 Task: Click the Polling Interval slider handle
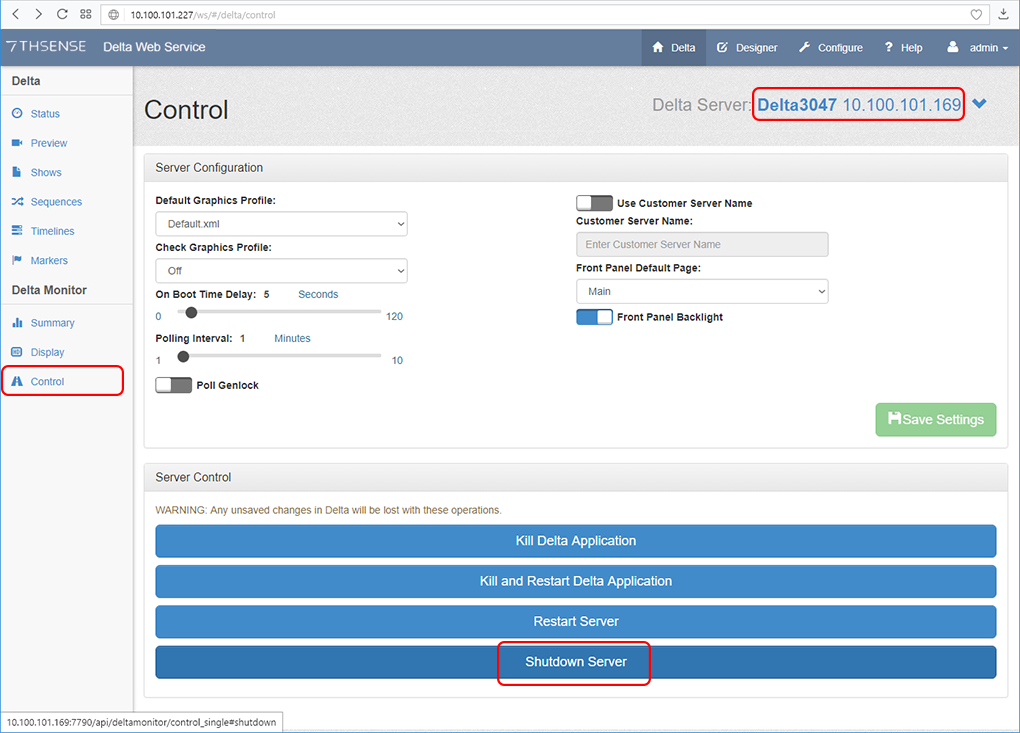coord(183,356)
